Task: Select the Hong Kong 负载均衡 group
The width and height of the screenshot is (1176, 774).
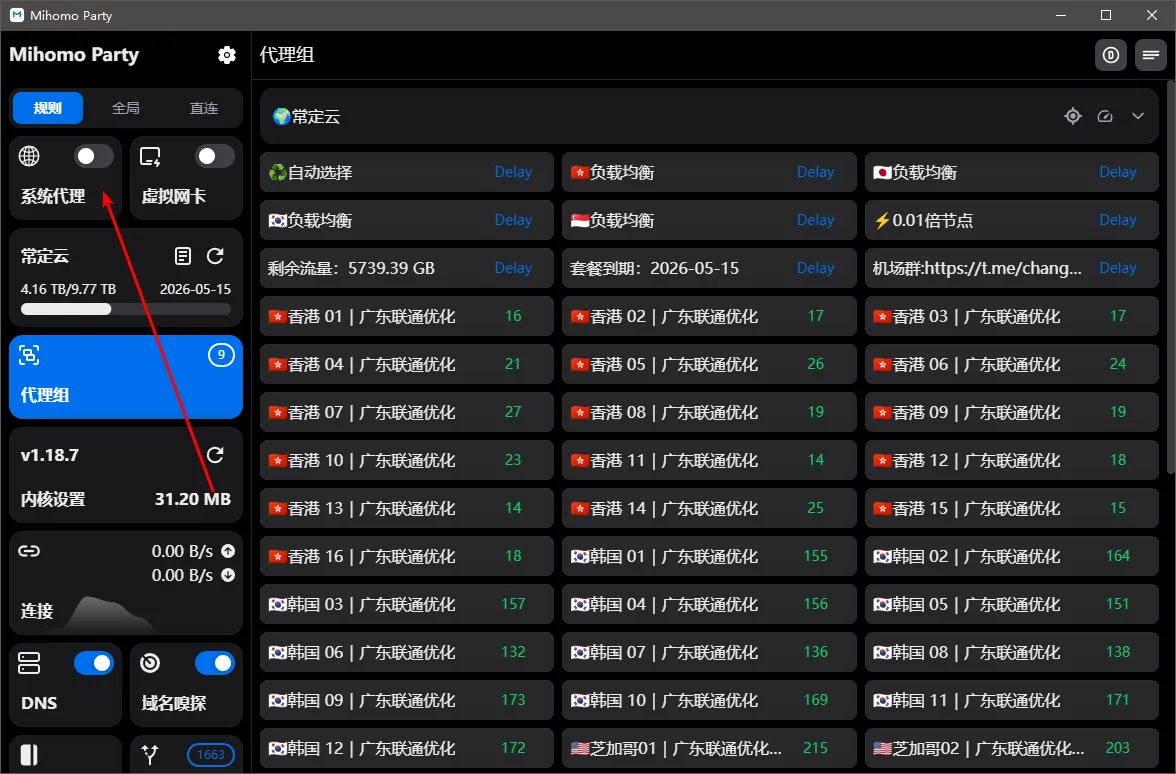Action: click(x=709, y=172)
